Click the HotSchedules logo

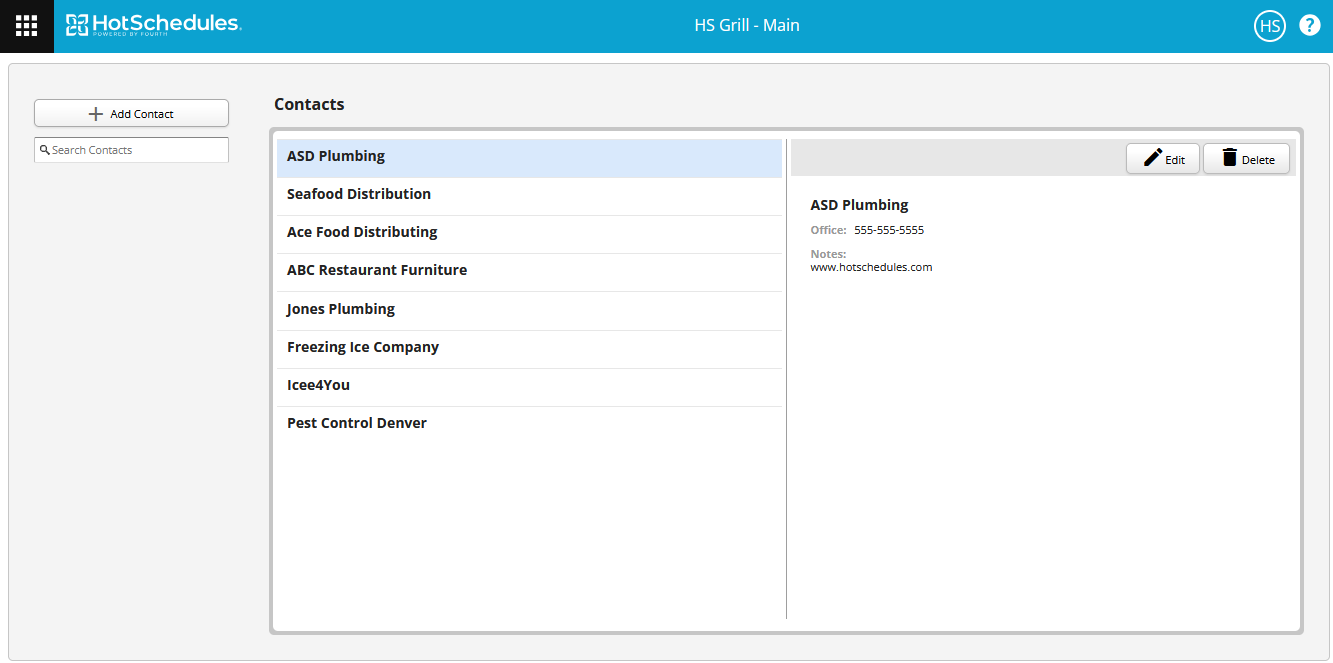point(153,25)
